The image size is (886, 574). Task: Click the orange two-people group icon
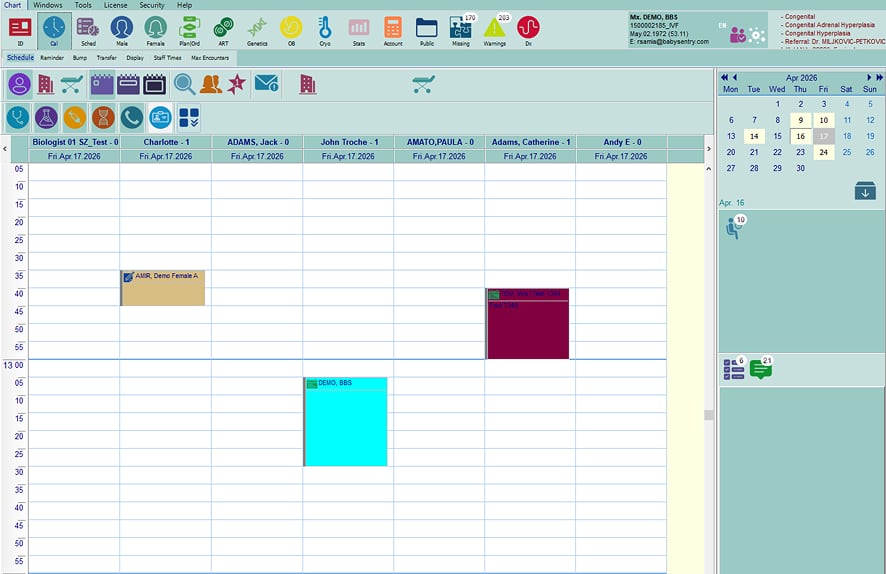coord(211,85)
